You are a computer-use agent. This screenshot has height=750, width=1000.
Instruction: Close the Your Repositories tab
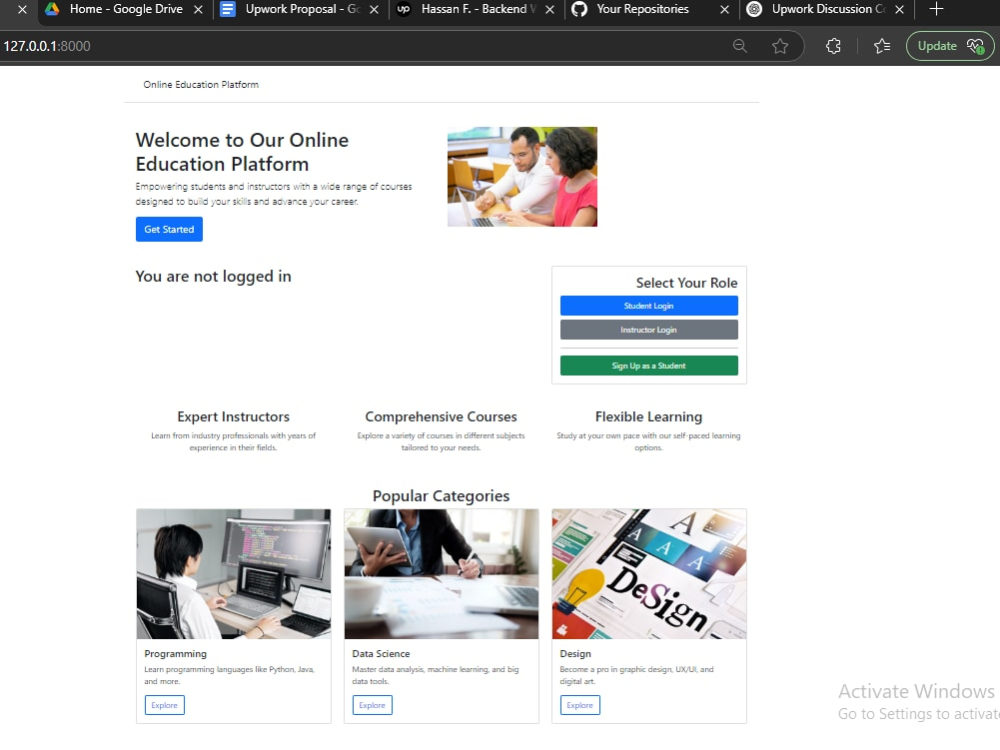pyautogui.click(x=724, y=10)
